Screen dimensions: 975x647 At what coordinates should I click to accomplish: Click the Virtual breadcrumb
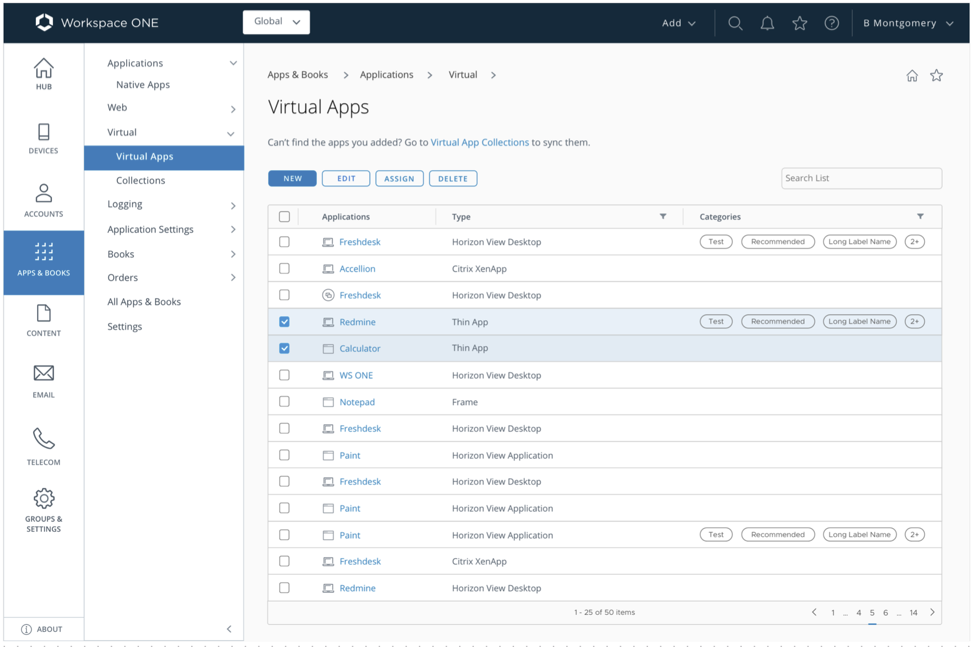[463, 75]
